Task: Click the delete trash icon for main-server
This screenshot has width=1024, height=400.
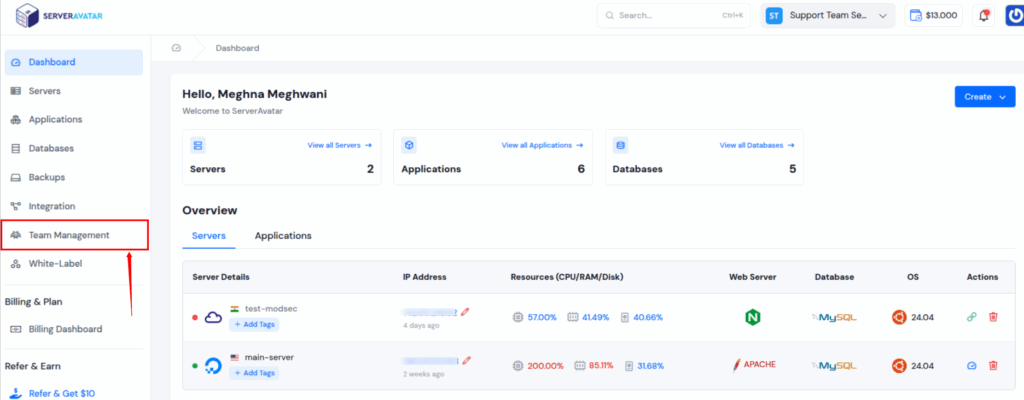Action: 993,365
